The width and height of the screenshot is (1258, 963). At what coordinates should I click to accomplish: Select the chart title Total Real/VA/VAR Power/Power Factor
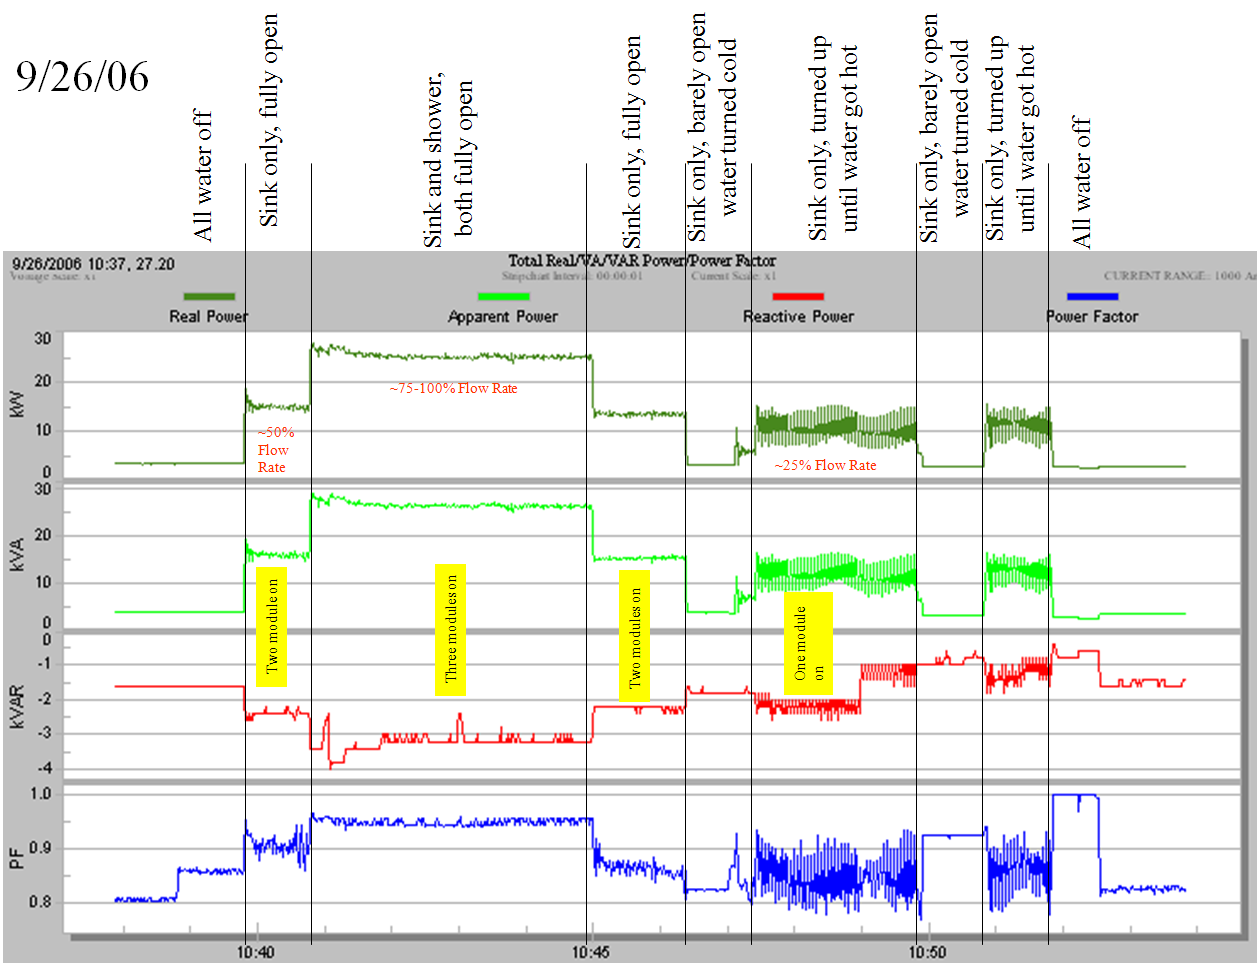(x=643, y=260)
